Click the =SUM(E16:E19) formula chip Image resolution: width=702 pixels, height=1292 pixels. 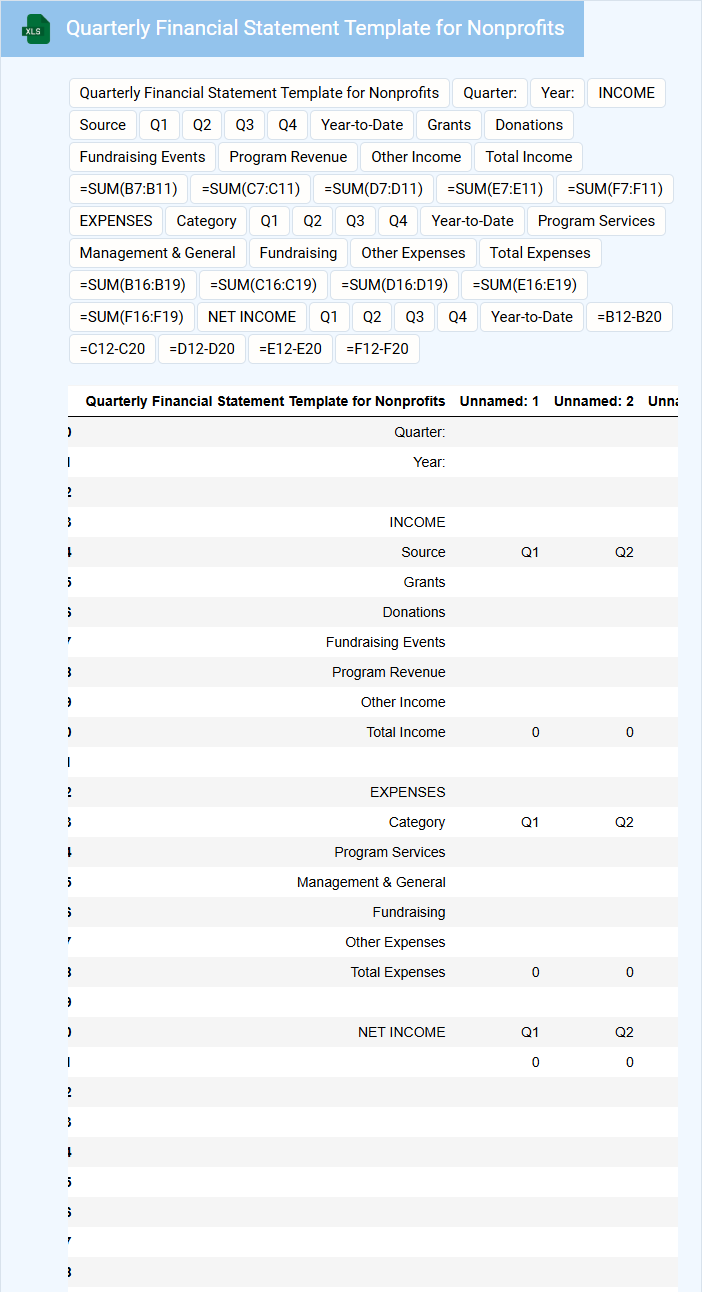tap(525, 285)
